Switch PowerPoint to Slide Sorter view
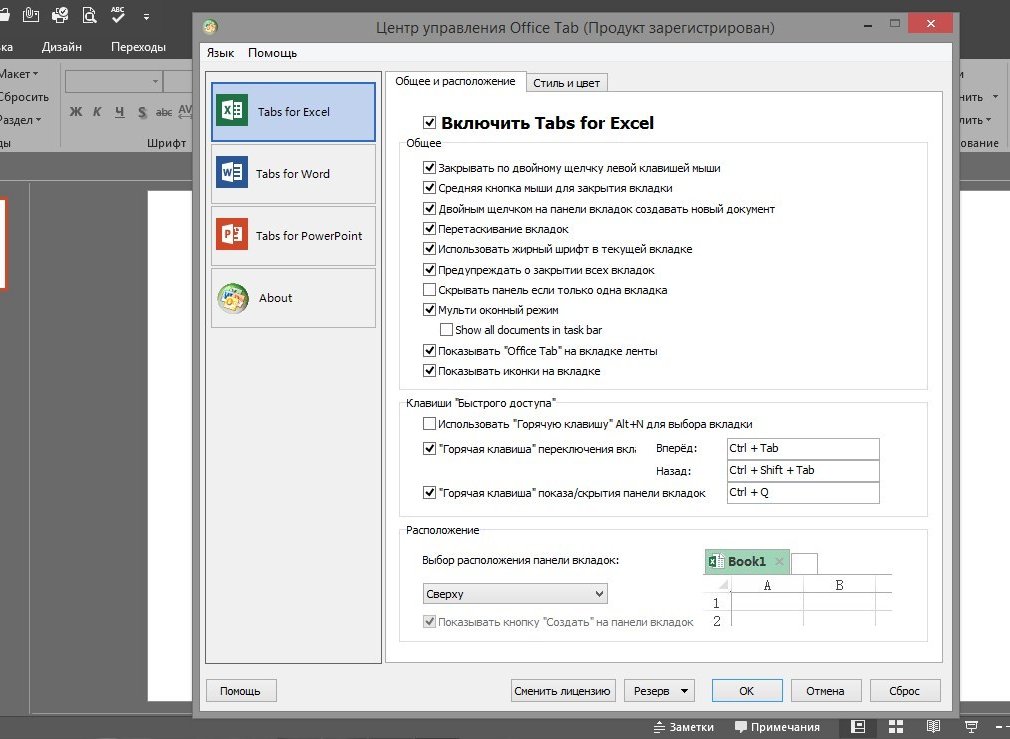1010x739 pixels. coord(896,727)
